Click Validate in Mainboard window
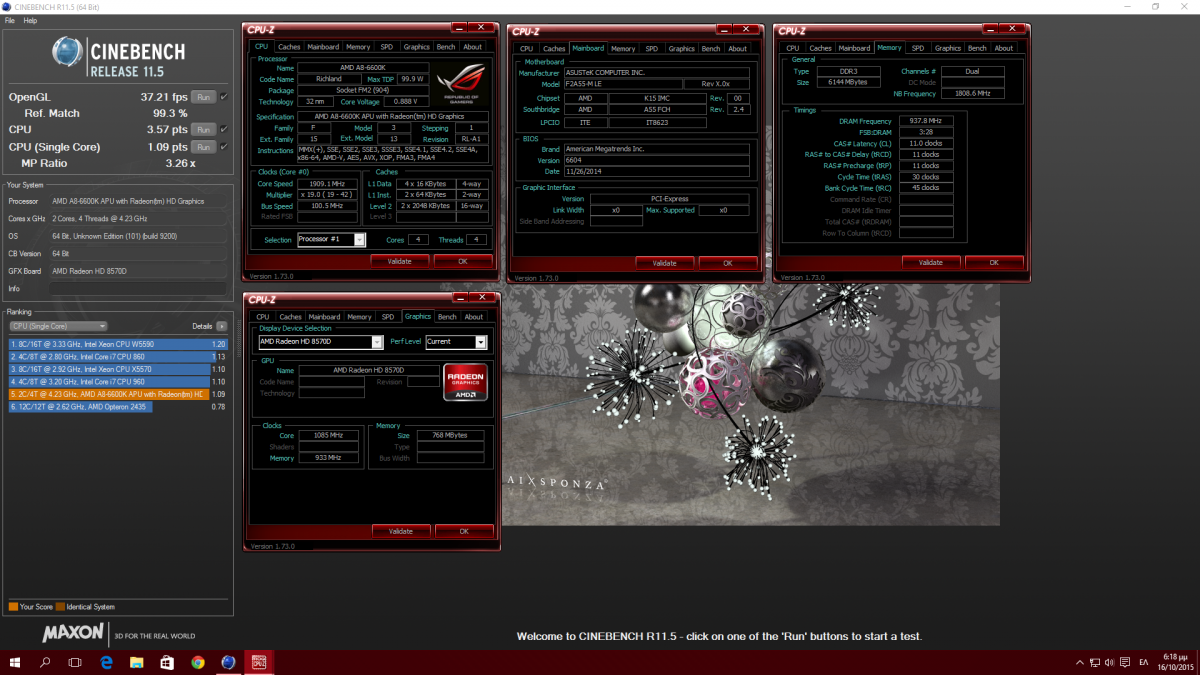Image resolution: width=1200 pixels, height=675 pixels. click(x=664, y=263)
